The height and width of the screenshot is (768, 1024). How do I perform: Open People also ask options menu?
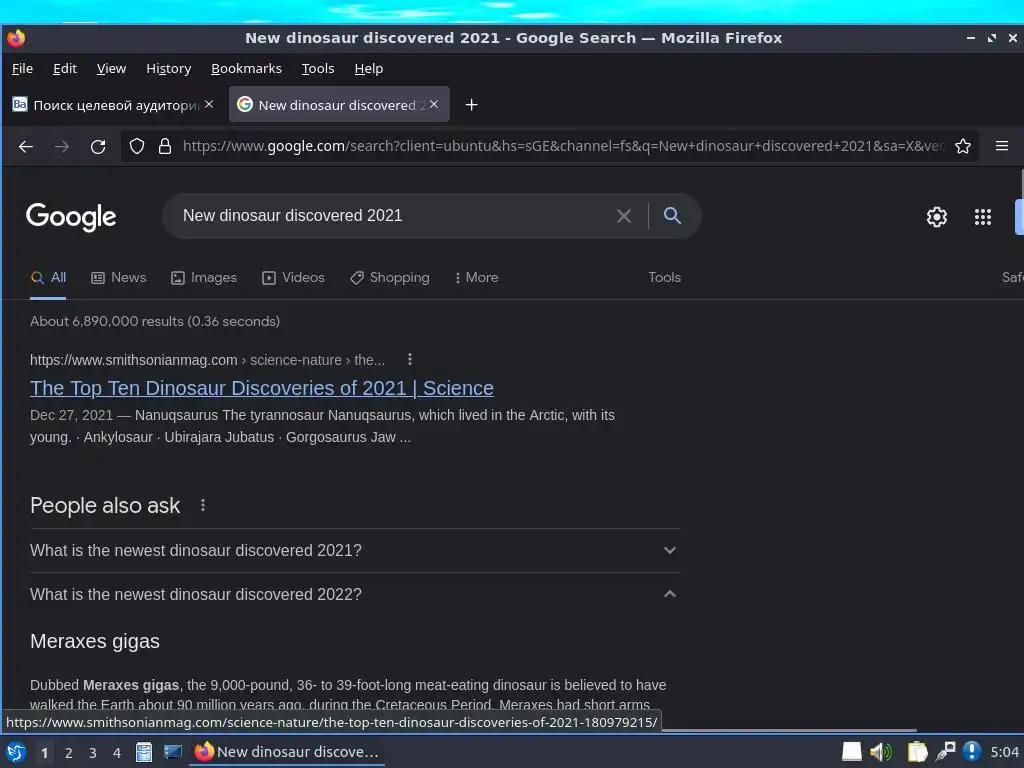pyautogui.click(x=203, y=505)
